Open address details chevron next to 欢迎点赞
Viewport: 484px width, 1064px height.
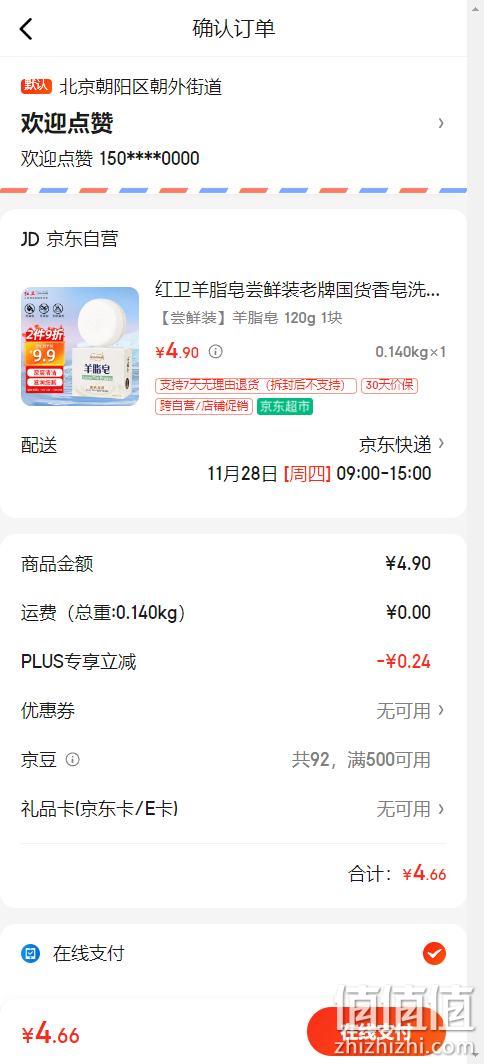tap(441, 123)
